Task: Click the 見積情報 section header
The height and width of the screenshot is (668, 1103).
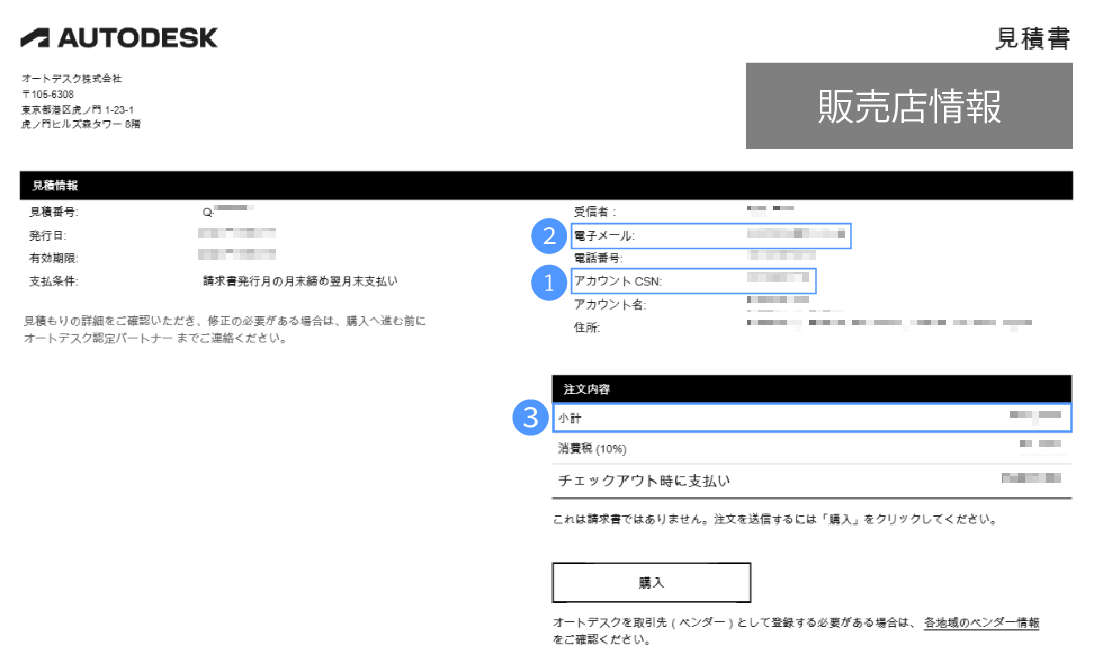Action: click(546, 186)
